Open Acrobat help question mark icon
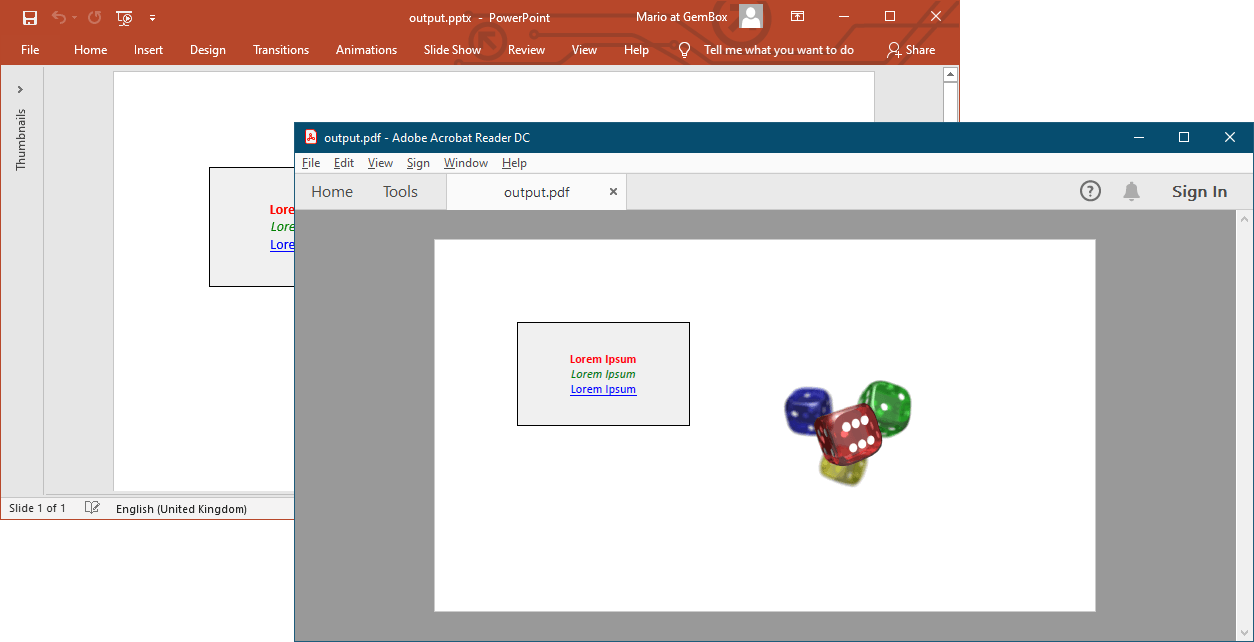The image size is (1254, 642). (1090, 191)
